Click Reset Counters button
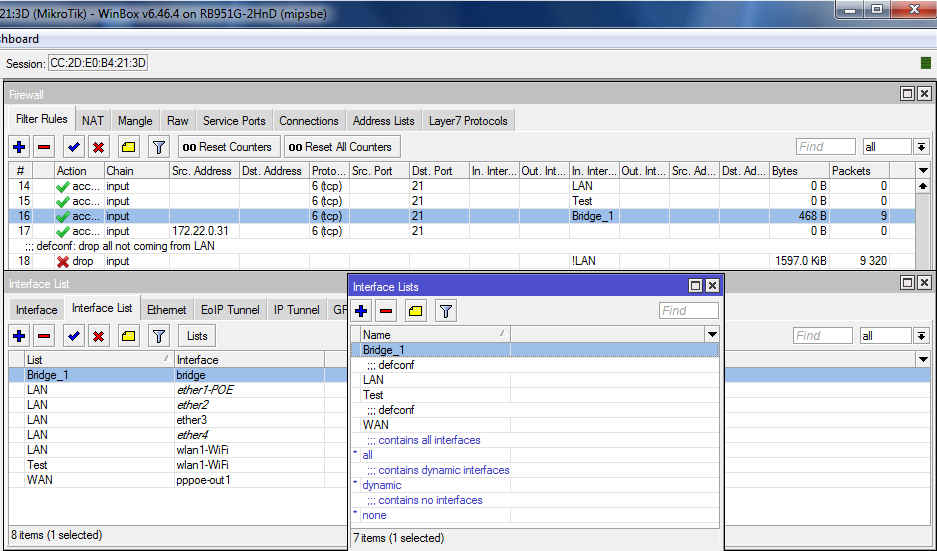 (227, 146)
